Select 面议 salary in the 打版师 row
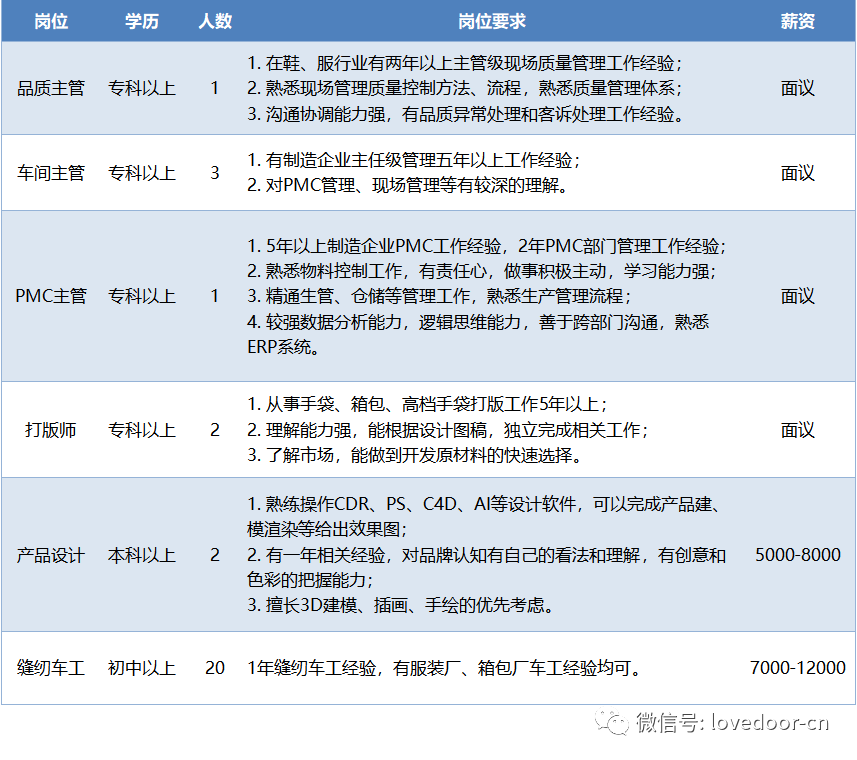The image size is (857, 760). (797, 430)
